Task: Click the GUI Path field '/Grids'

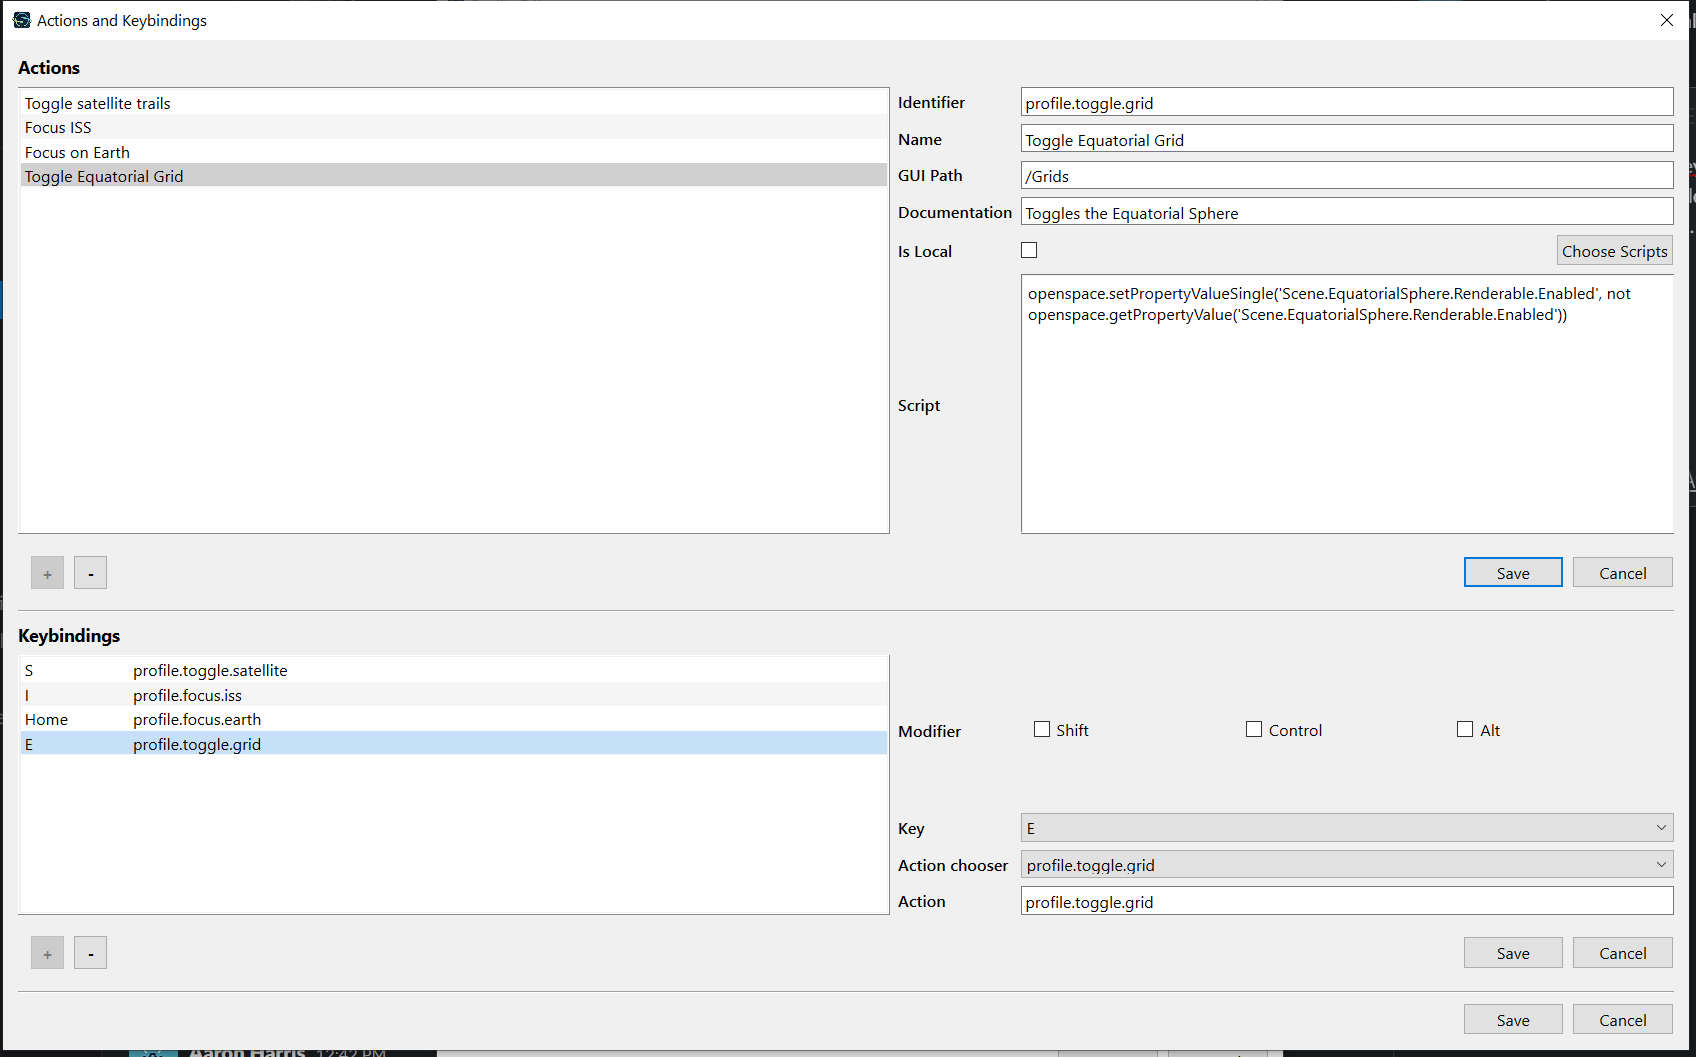Action: 1347,175
